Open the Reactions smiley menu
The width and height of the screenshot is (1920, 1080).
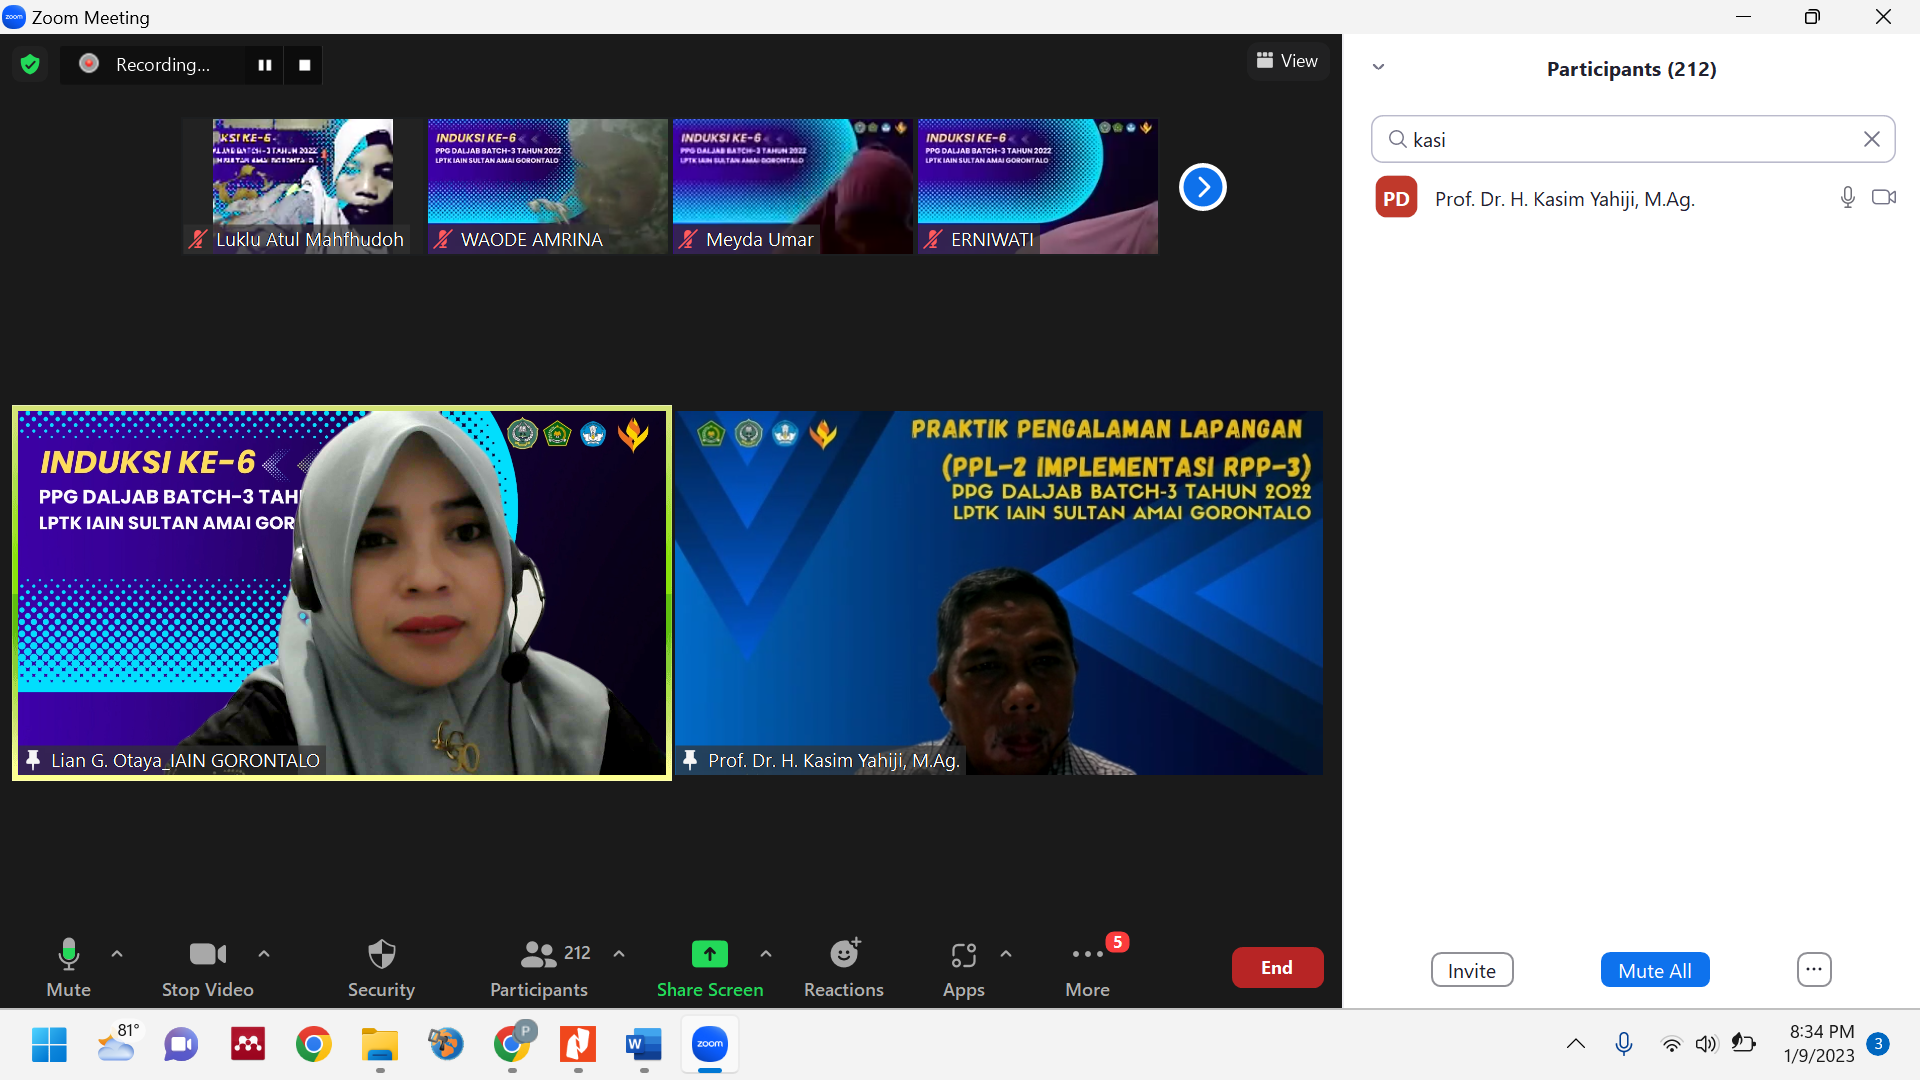844,955
